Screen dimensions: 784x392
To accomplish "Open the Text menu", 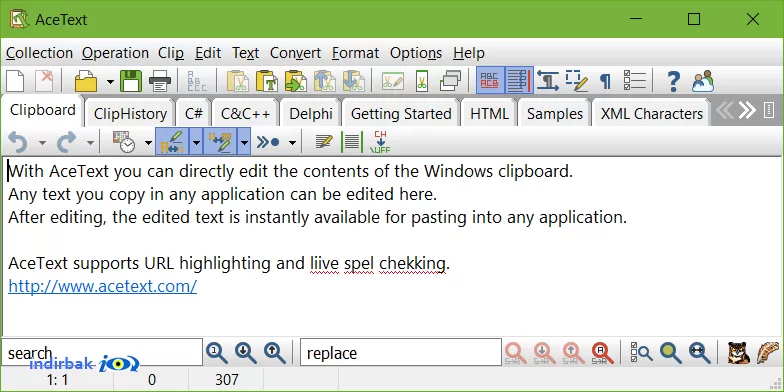I will 246,53.
